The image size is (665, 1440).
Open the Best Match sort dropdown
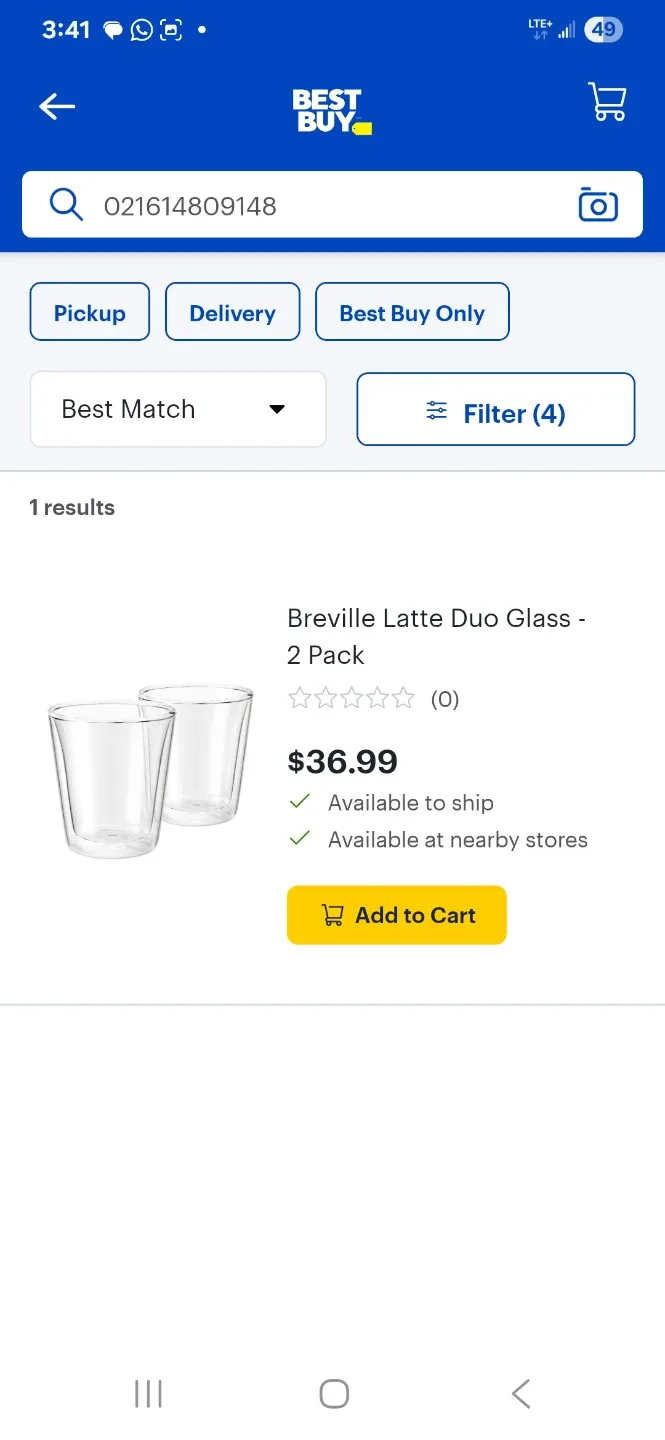tap(178, 409)
